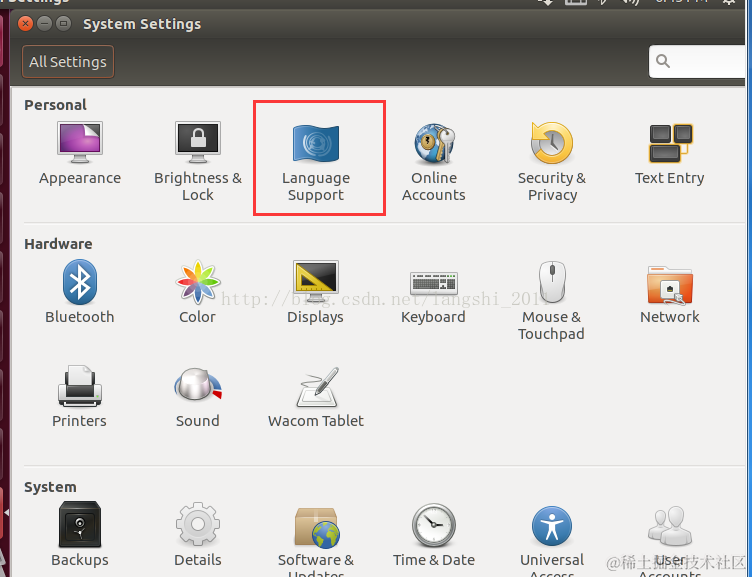Viewport: 752px width, 577px height.
Task: Minimize the System Settings window
Action: point(45,24)
